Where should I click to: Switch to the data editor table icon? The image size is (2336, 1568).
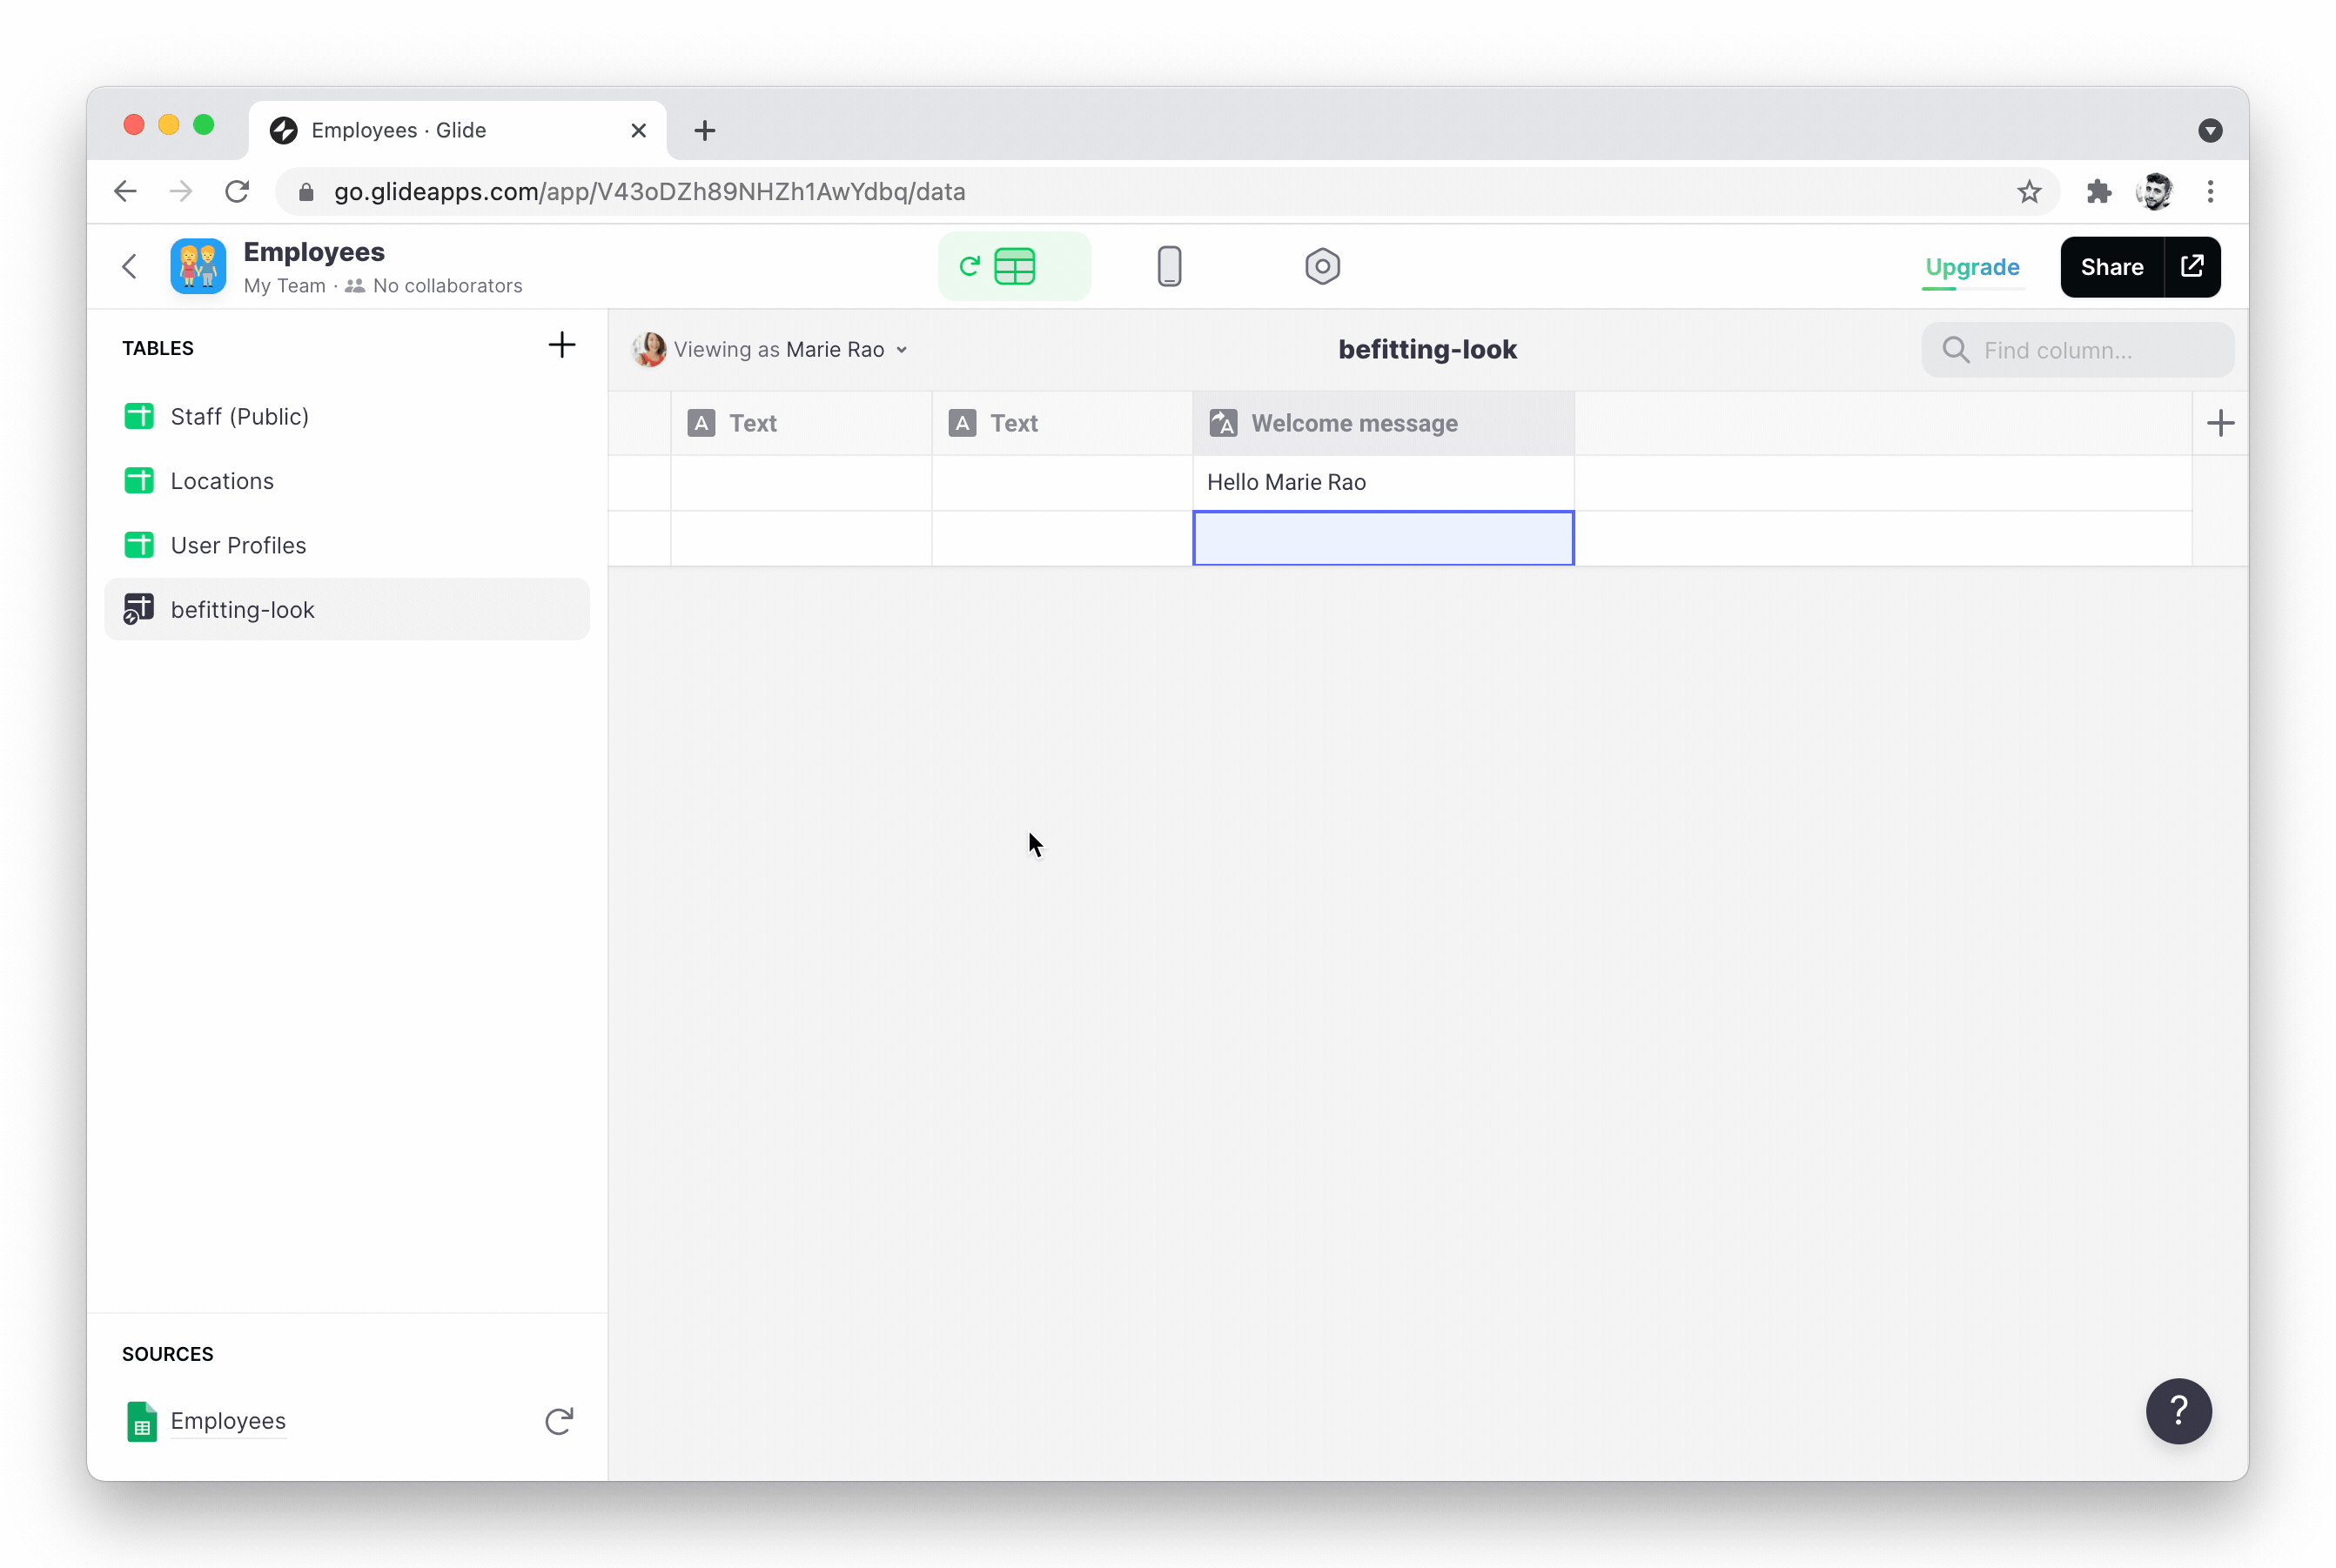click(1014, 267)
